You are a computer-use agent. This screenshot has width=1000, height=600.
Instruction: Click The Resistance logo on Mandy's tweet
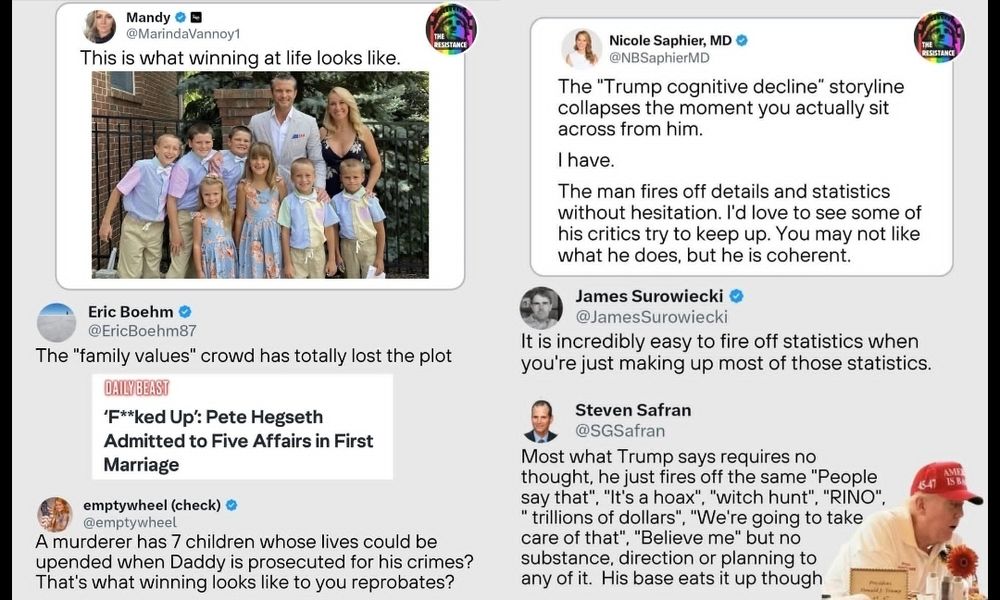coord(451,29)
